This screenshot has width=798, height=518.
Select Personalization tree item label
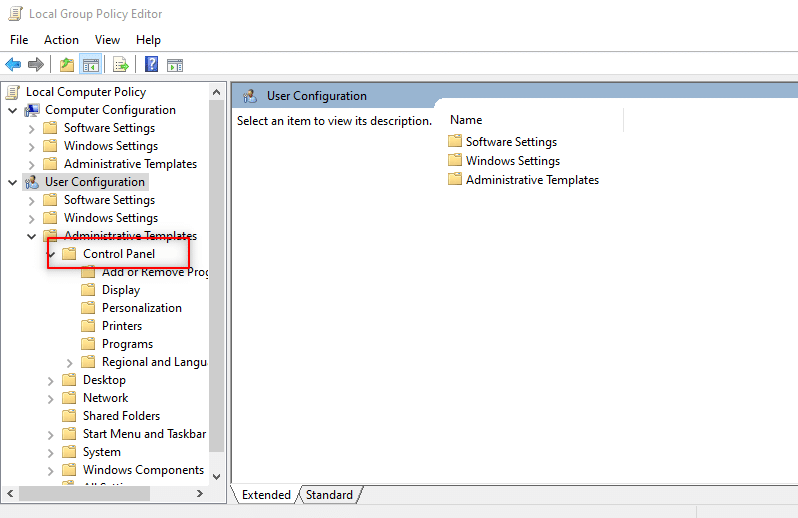coord(142,308)
